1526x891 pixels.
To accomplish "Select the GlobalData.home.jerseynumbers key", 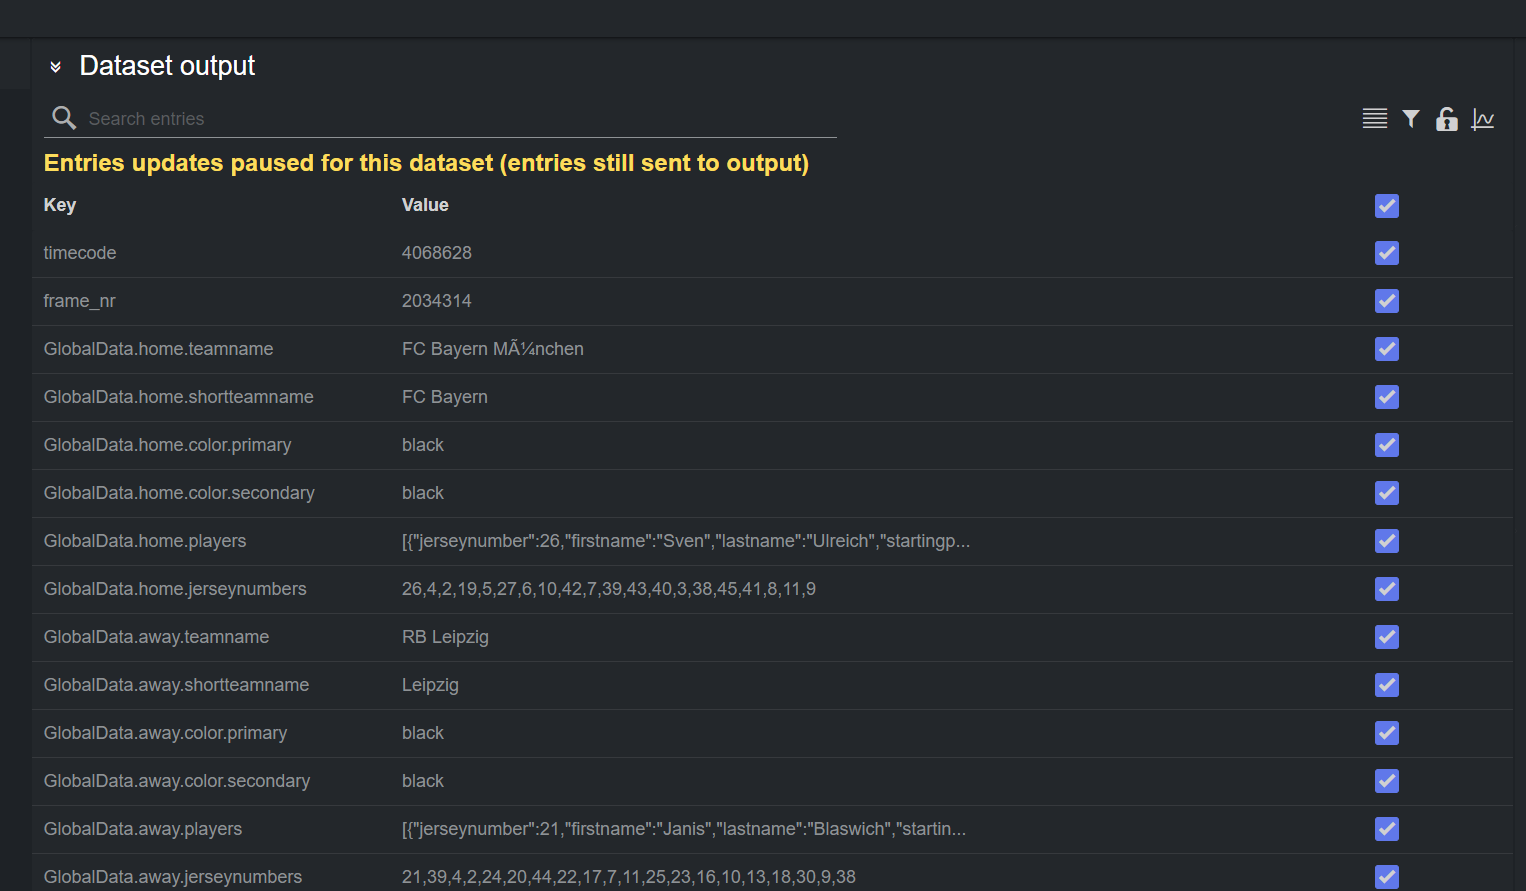I will (175, 589).
